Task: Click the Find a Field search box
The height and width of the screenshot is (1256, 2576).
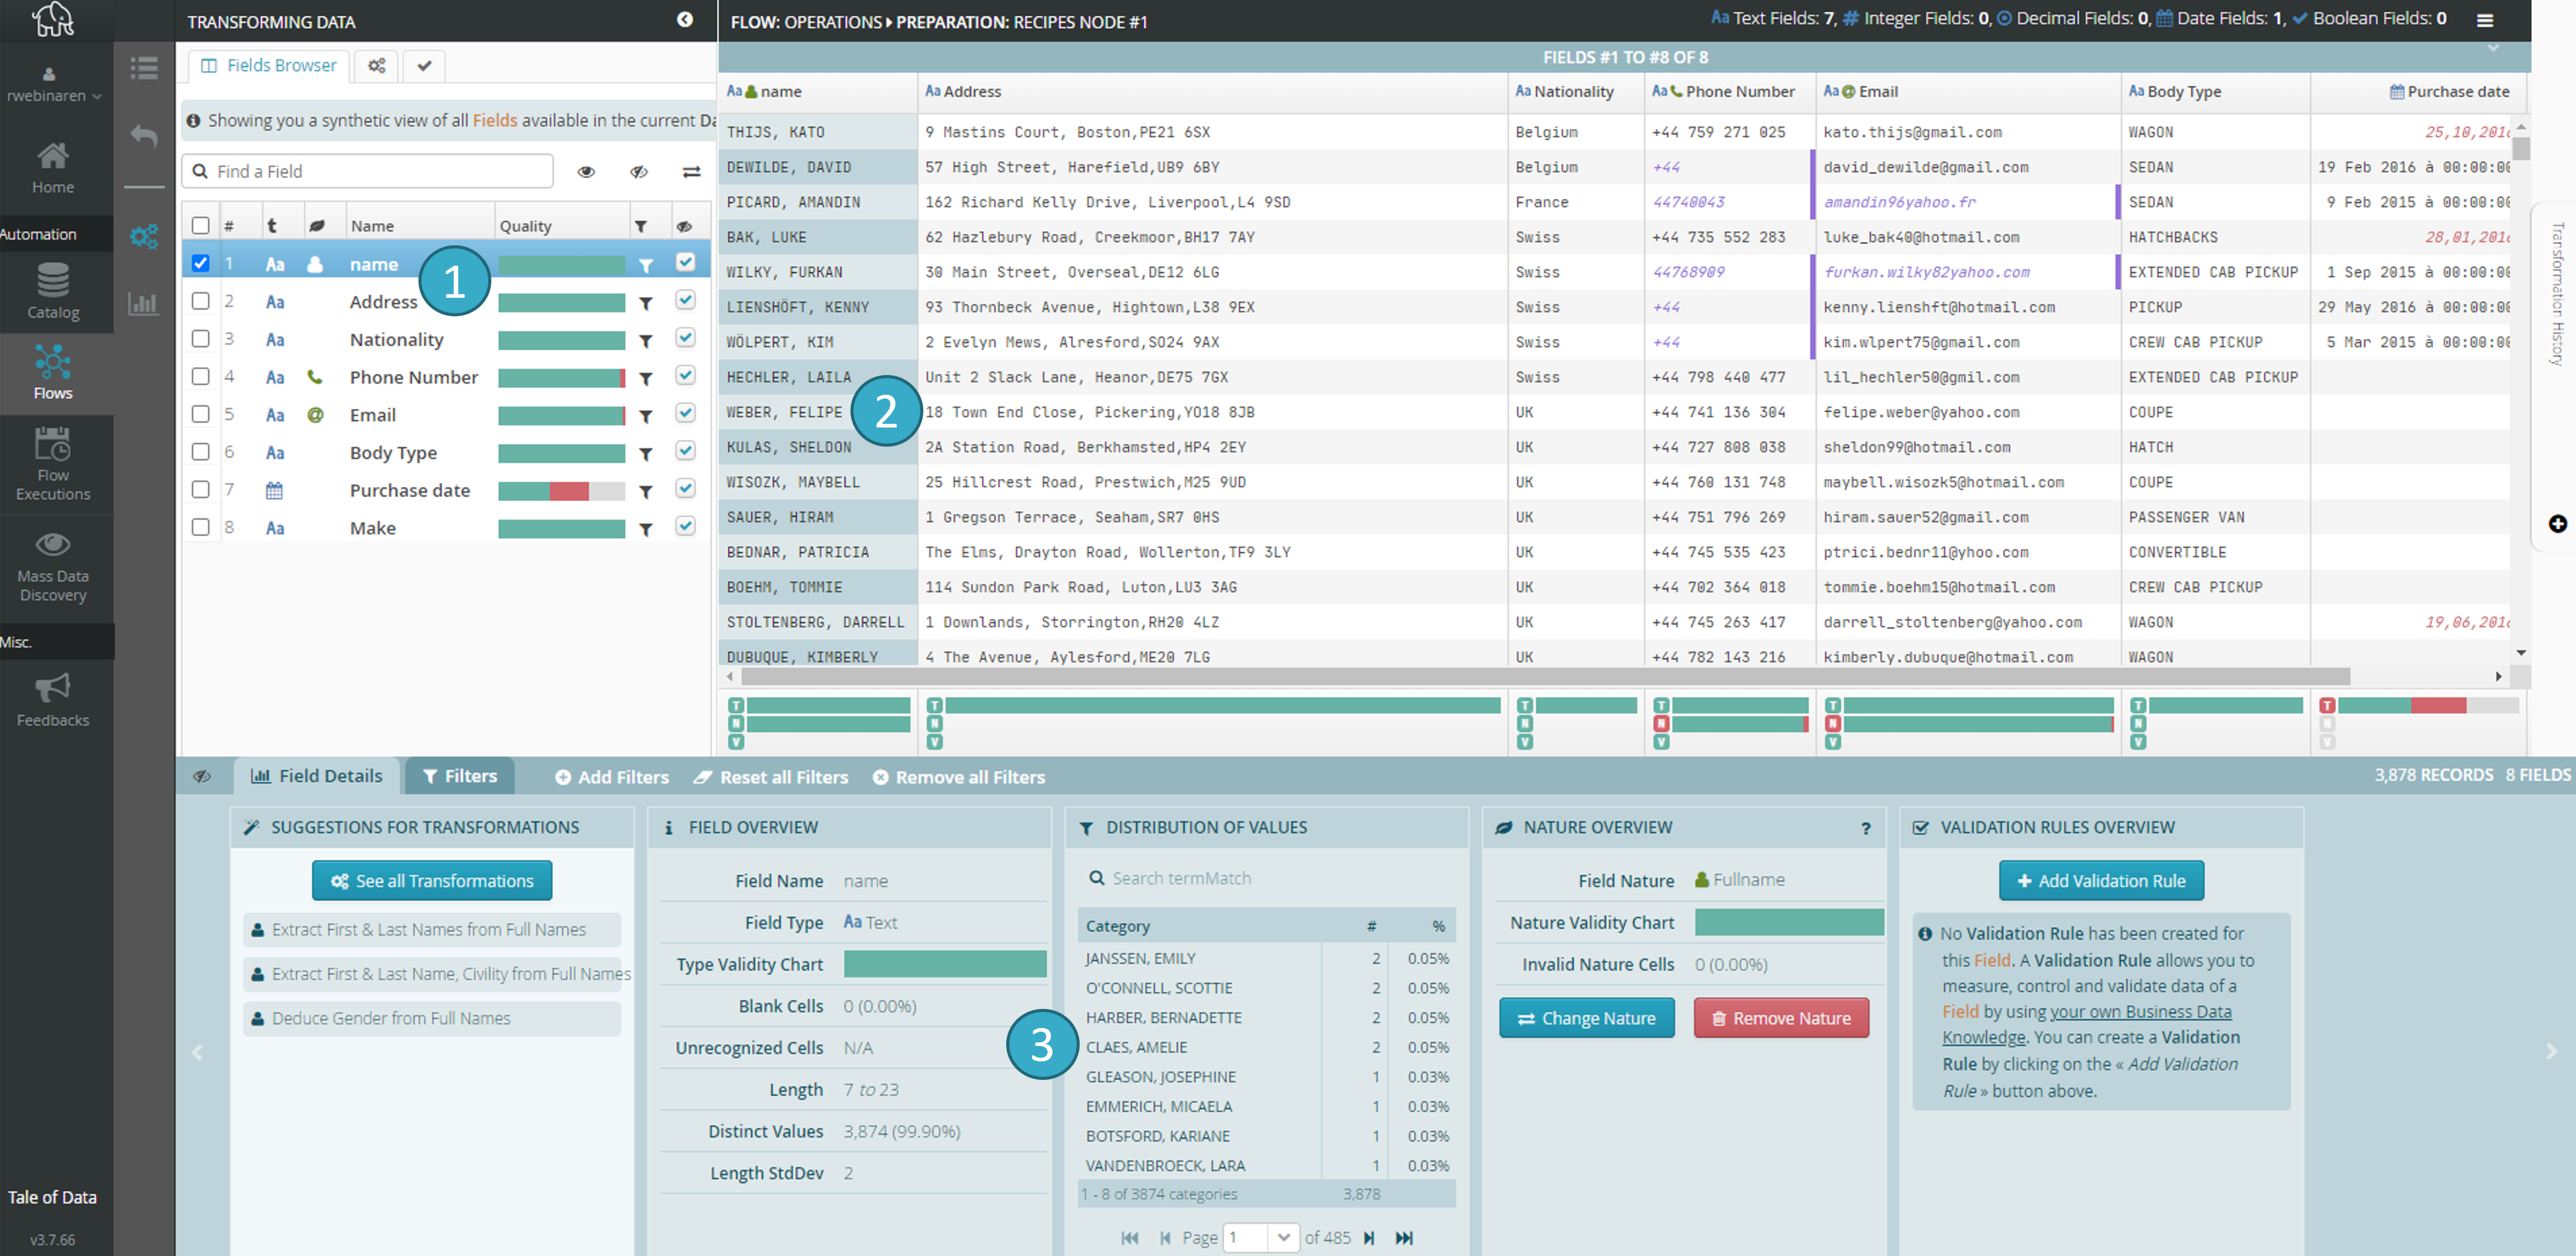Action: [367, 172]
